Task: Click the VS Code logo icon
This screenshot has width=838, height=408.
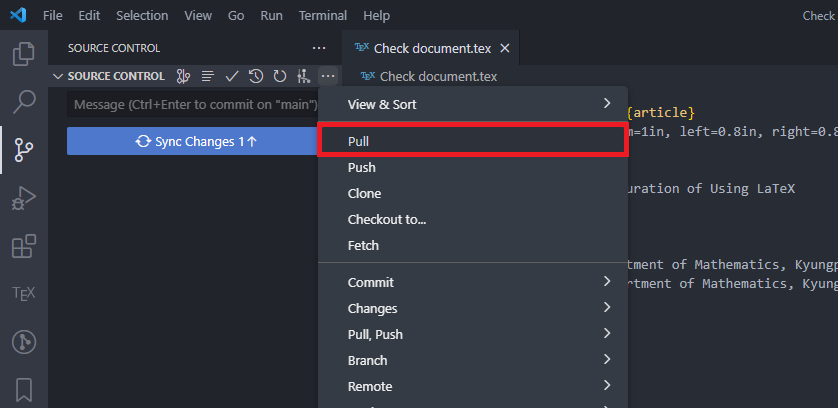Action: pos(18,16)
